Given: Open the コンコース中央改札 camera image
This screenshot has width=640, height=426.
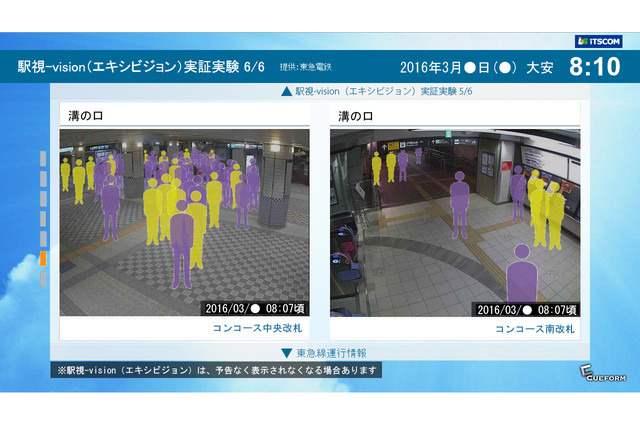Looking at the screenshot, I should tap(184, 222).
